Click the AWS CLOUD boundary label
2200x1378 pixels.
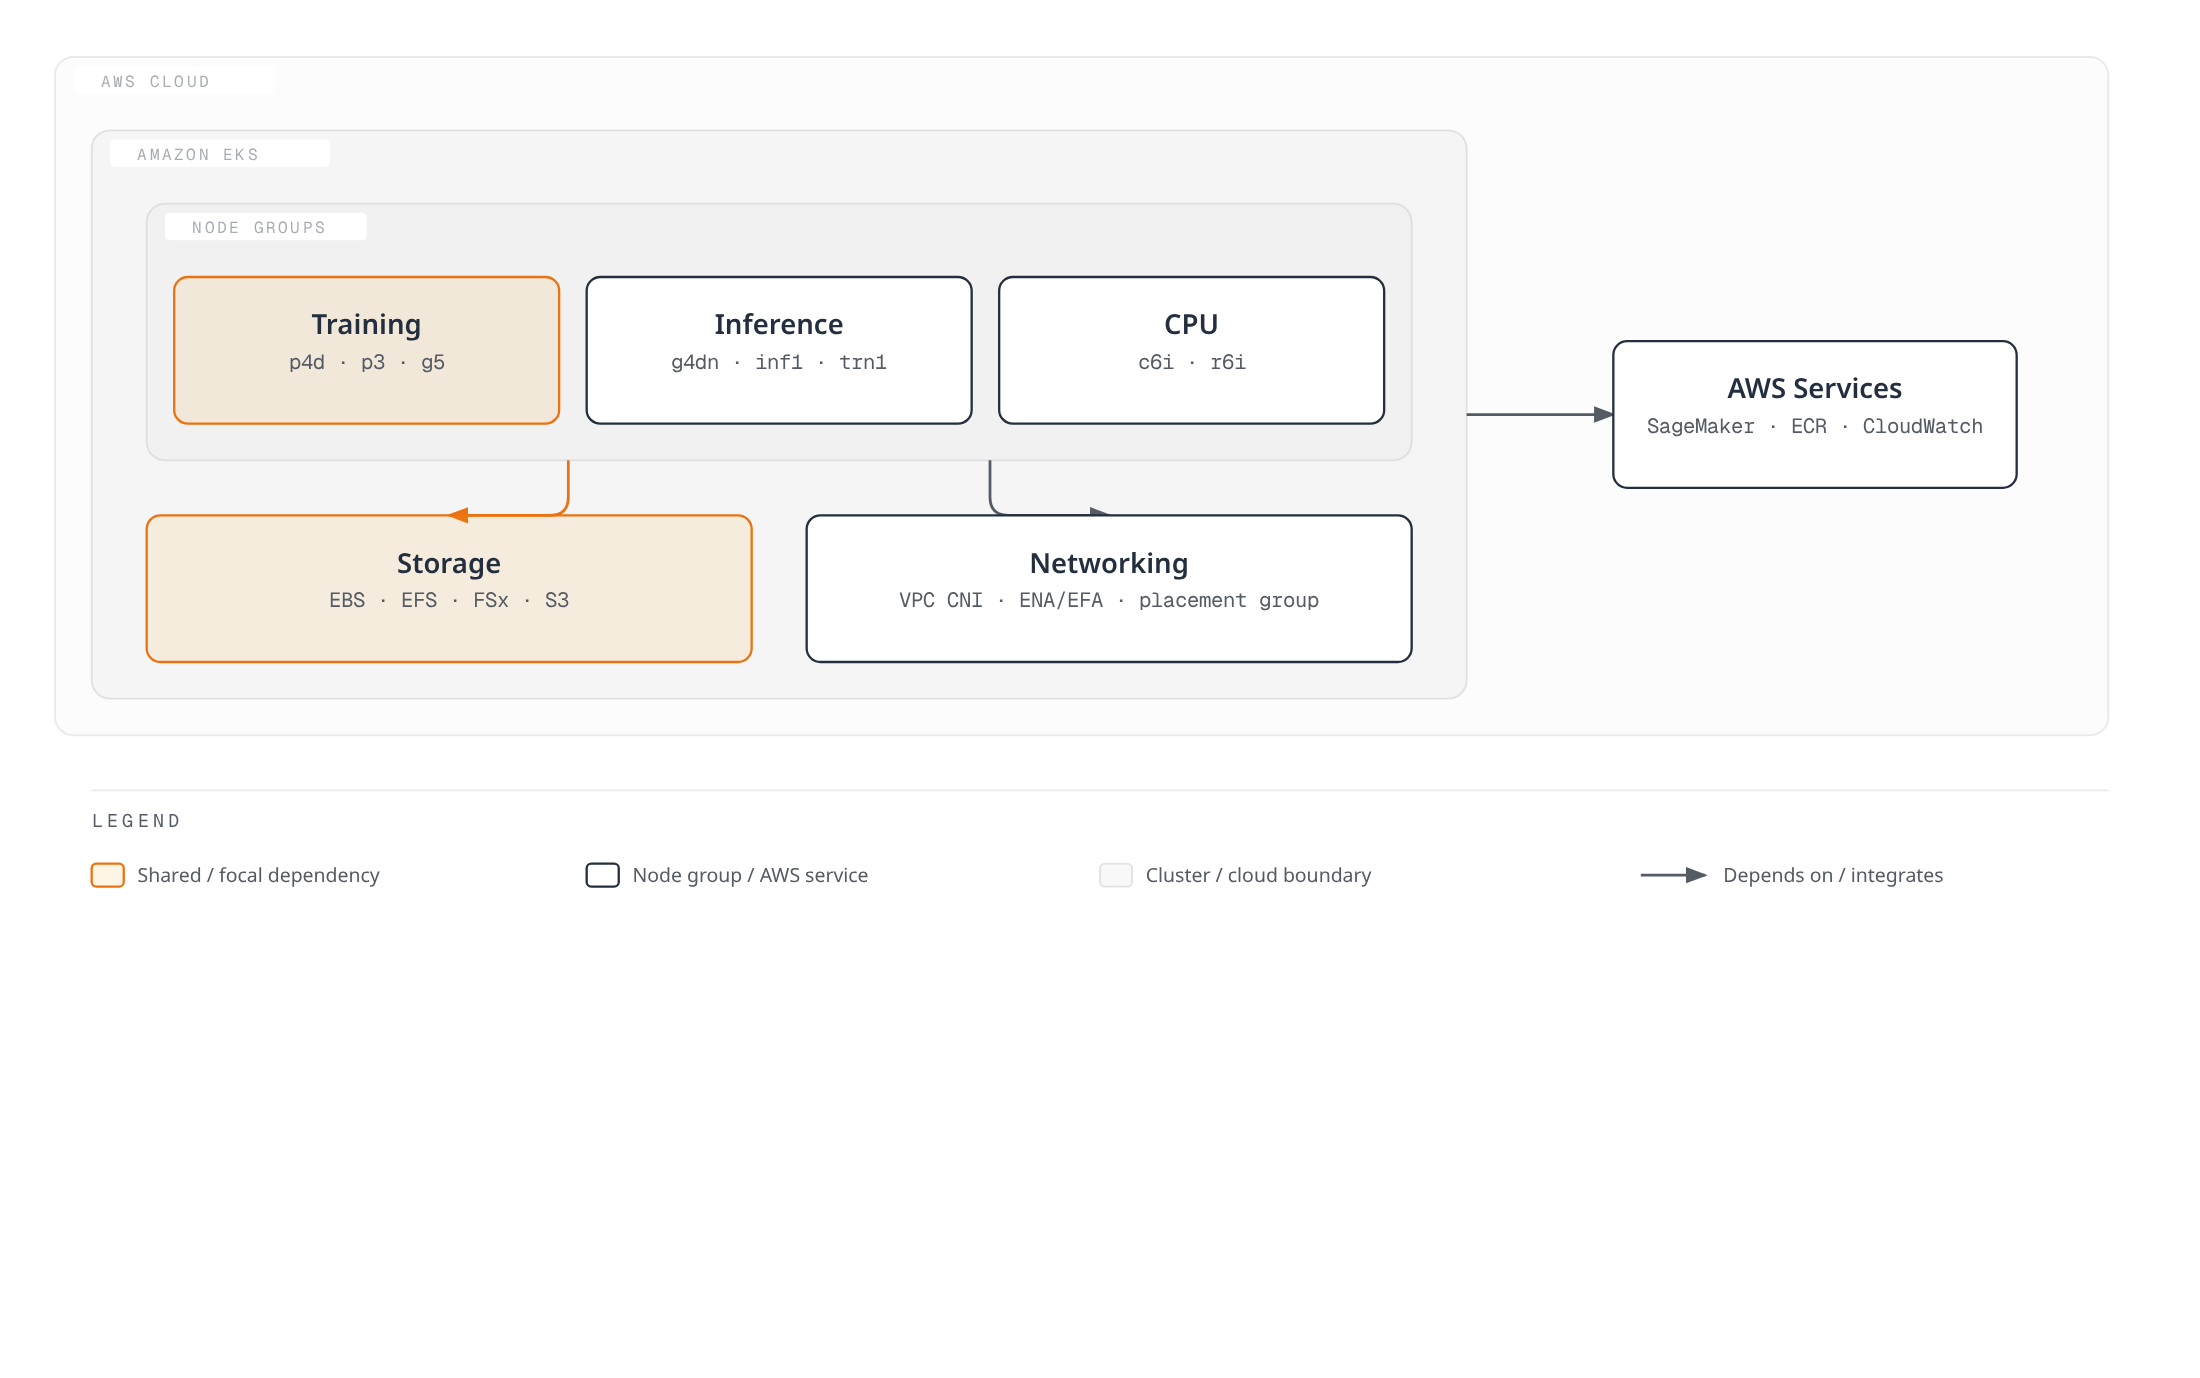(x=156, y=82)
